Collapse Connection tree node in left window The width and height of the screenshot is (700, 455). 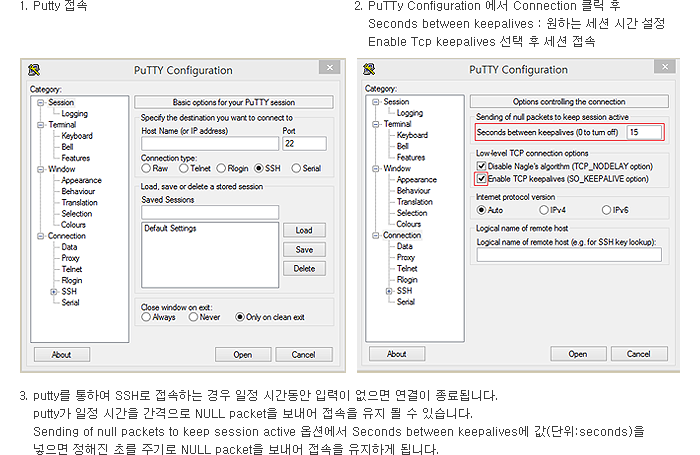point(41,236)
